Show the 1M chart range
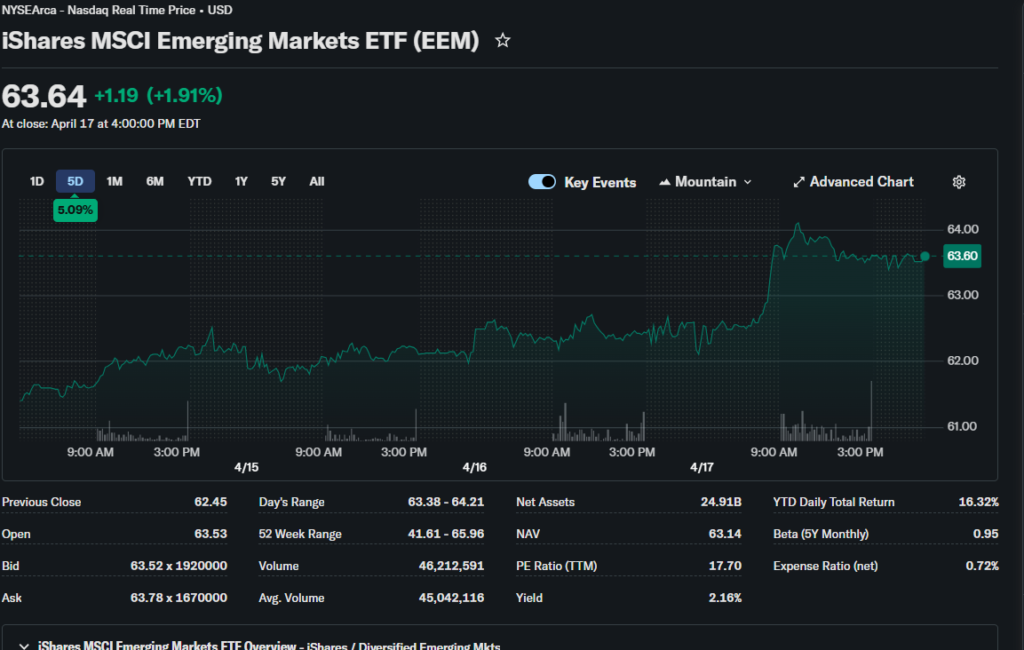 [114, 181]
